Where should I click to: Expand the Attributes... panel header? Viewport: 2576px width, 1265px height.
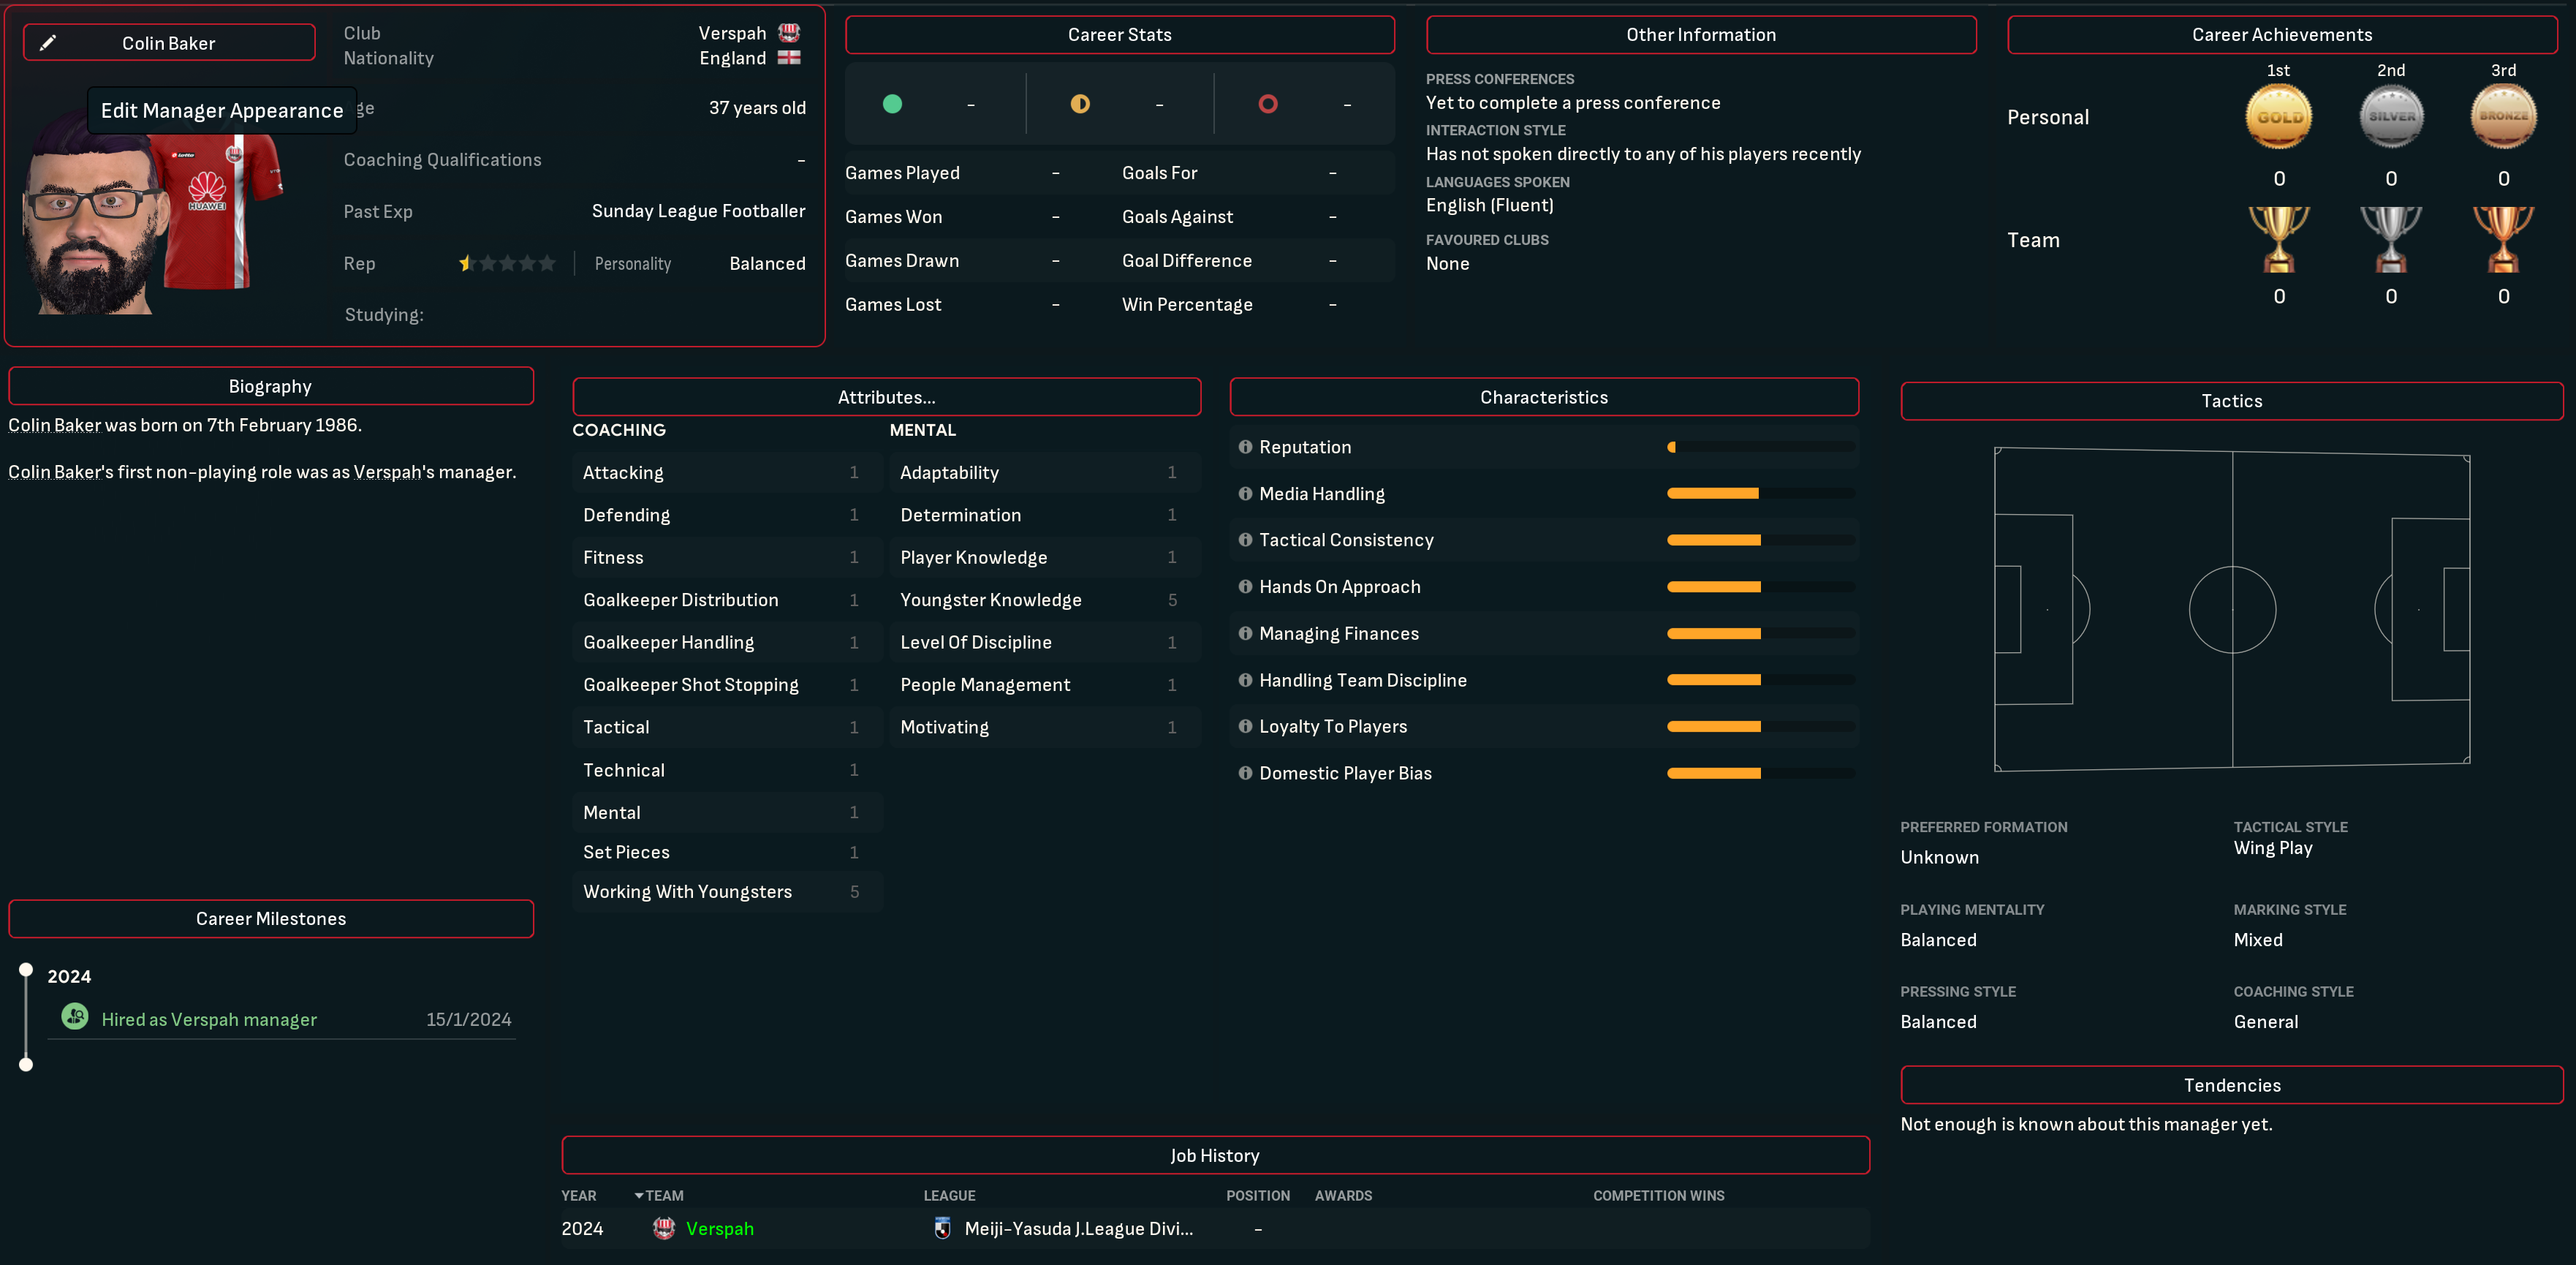(x=886, y=397)
